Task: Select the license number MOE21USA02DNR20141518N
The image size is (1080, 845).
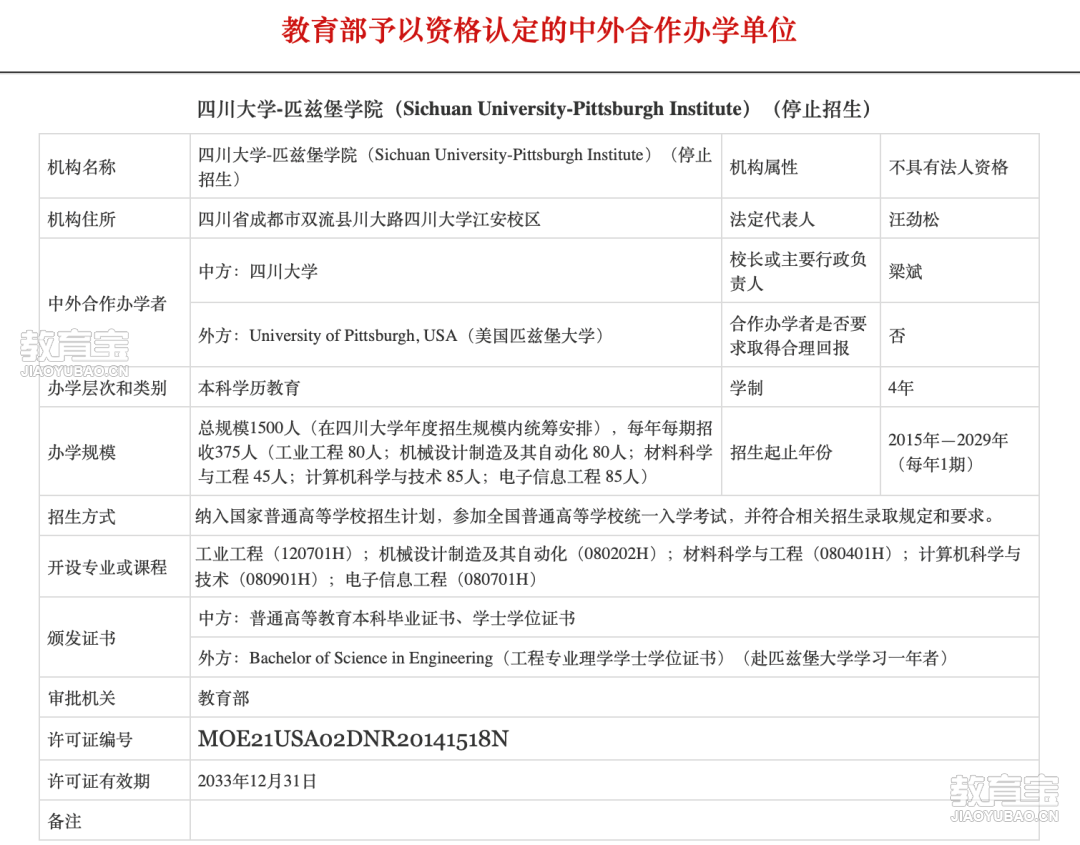Action: coord(353,739)
